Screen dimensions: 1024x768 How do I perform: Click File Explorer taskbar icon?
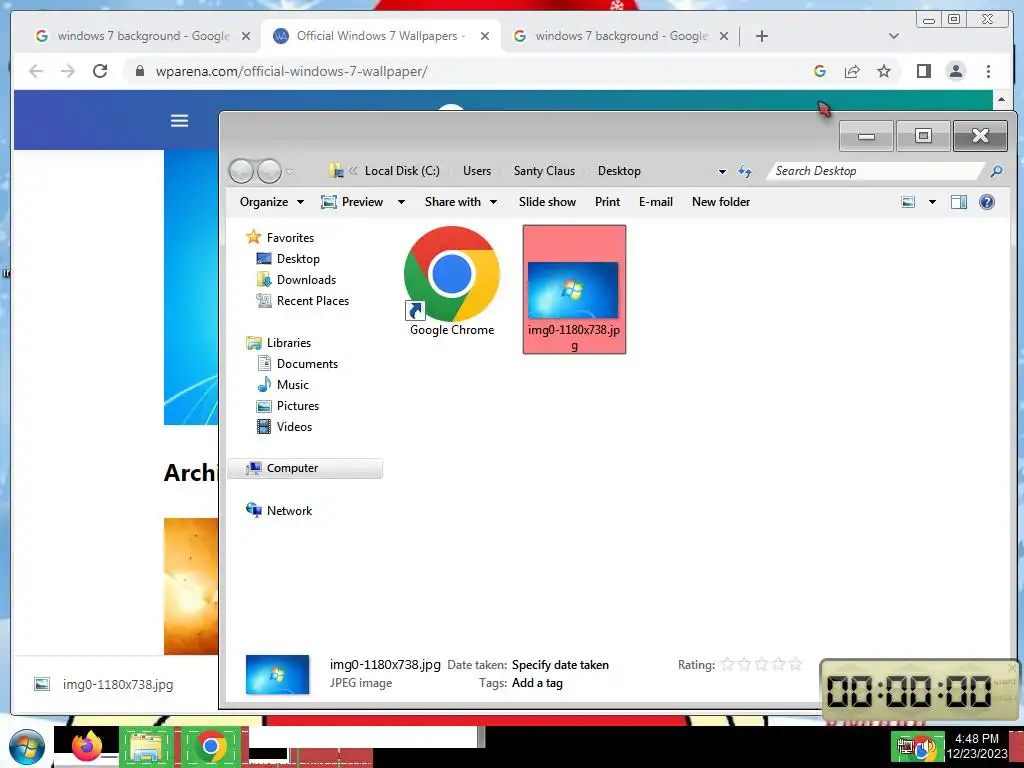(146, 747)
